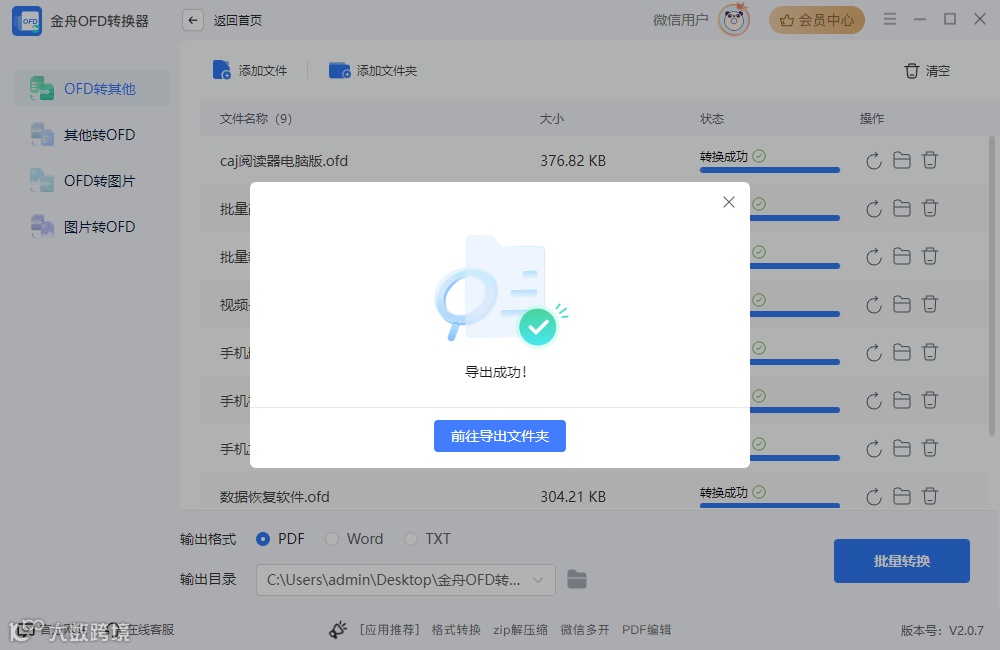Viewport: 1000px width, 650px height.
Task: Go to the export folder
Action: (499, 436)
